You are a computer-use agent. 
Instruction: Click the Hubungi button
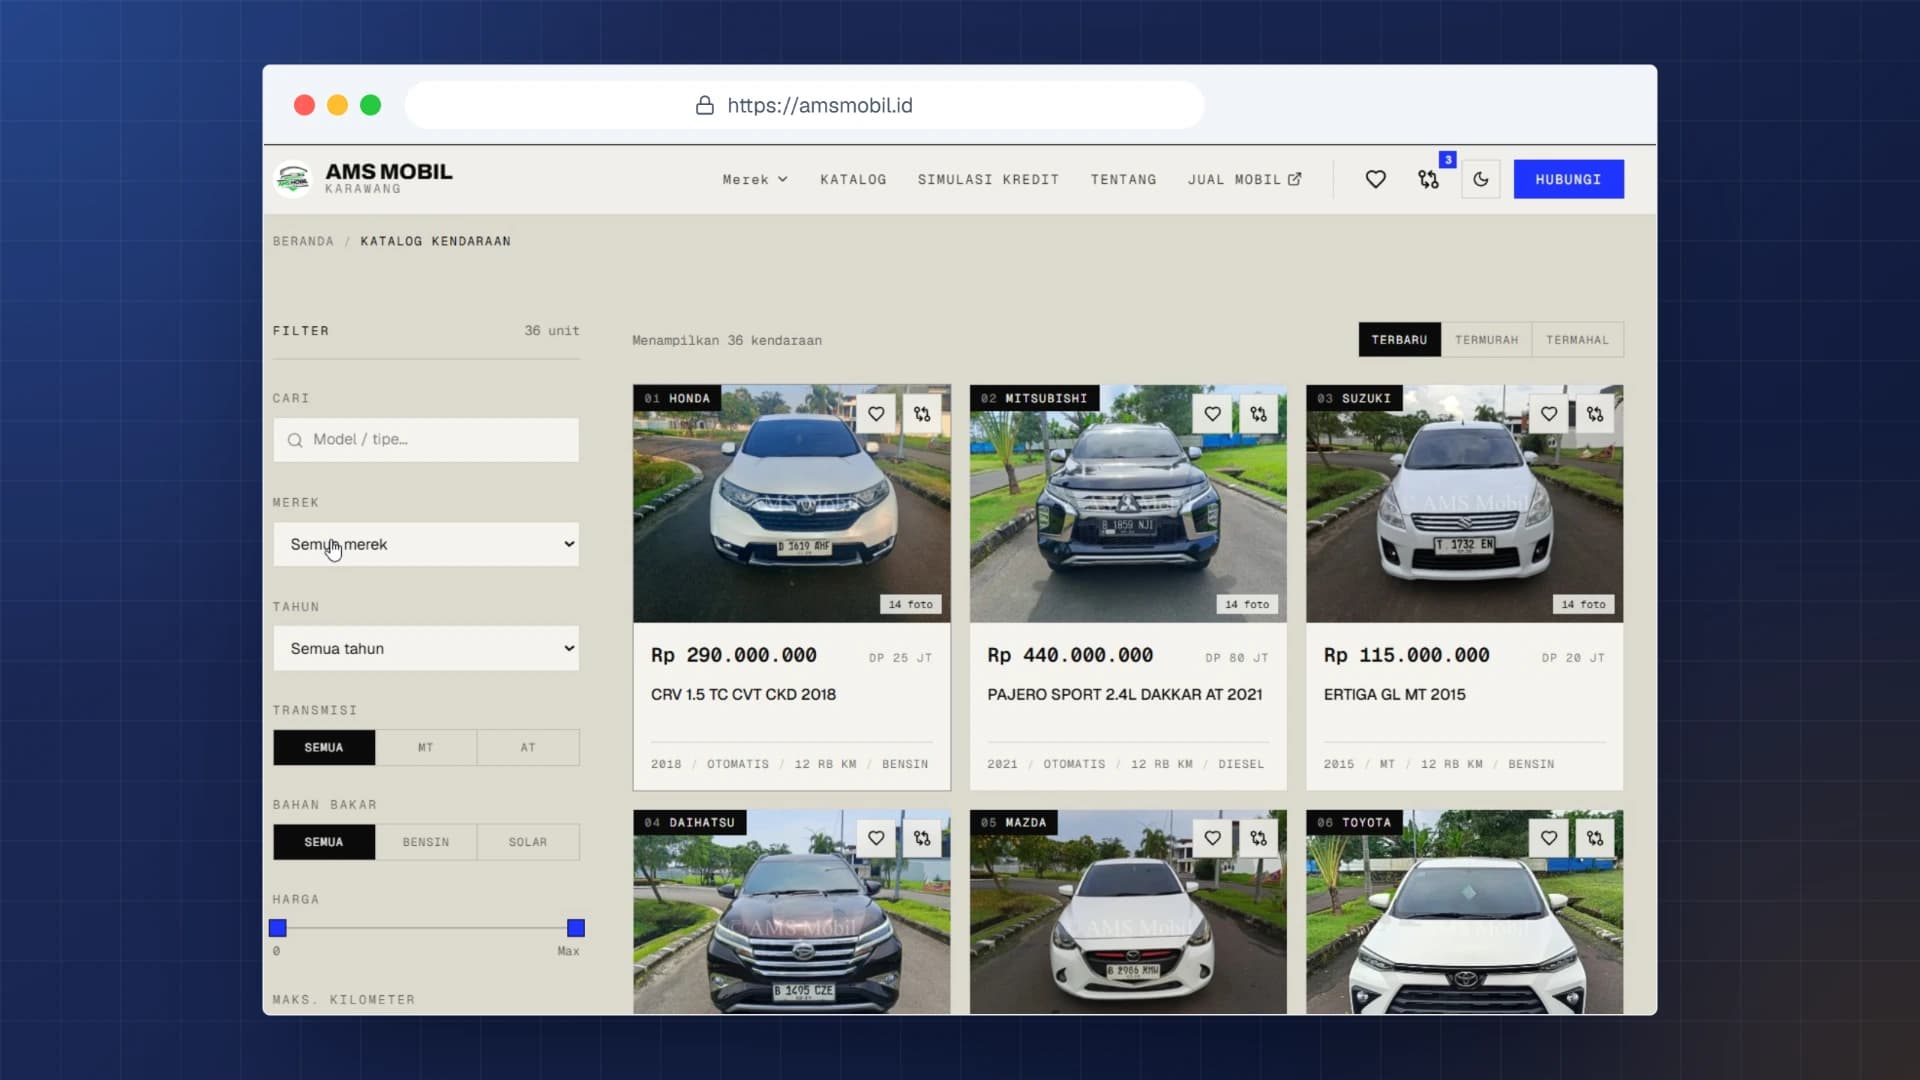(1568, 179)
